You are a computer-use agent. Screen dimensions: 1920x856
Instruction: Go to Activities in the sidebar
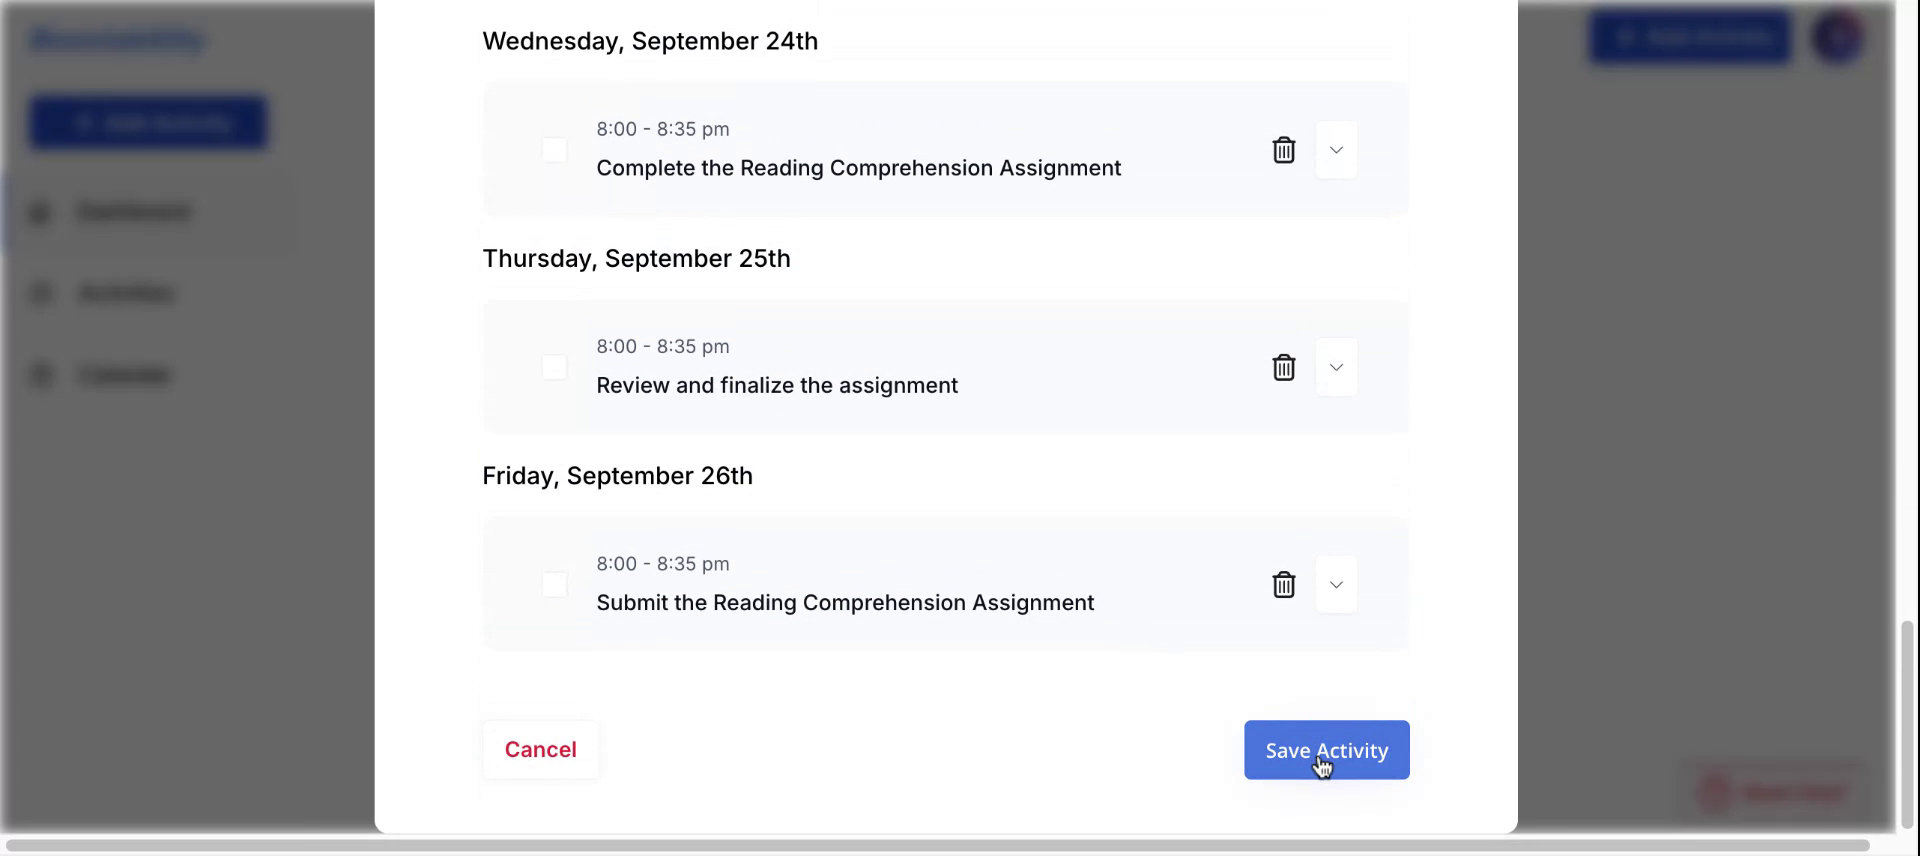coord(125,293)
